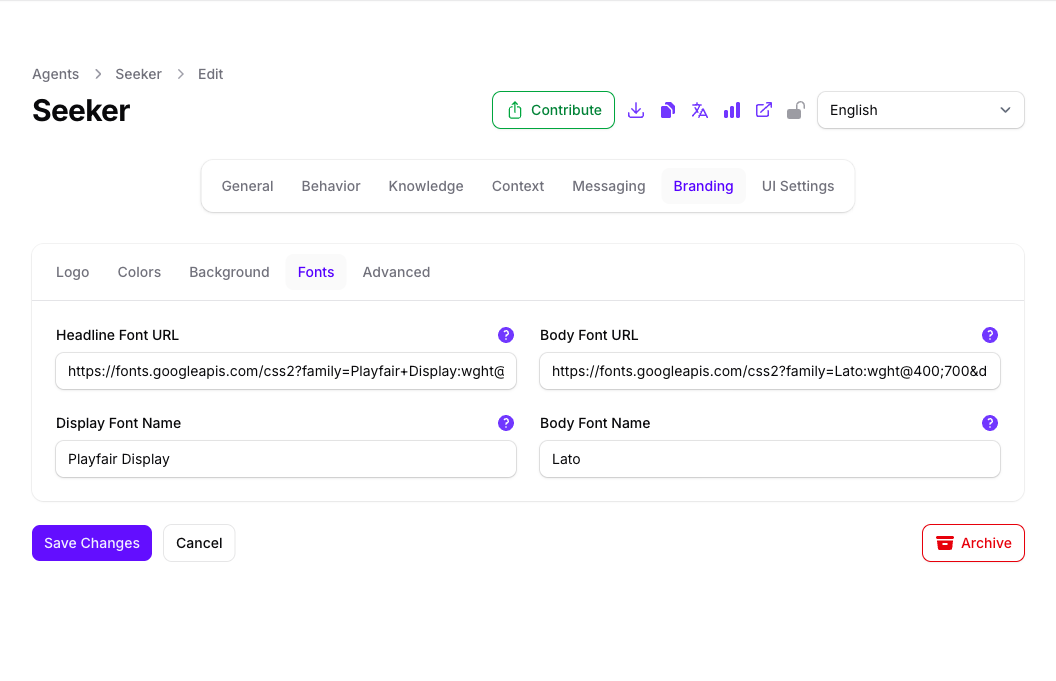1056x681 pixels.
Task: Open the English language dropdown
Action: click(x=921, y=110)
